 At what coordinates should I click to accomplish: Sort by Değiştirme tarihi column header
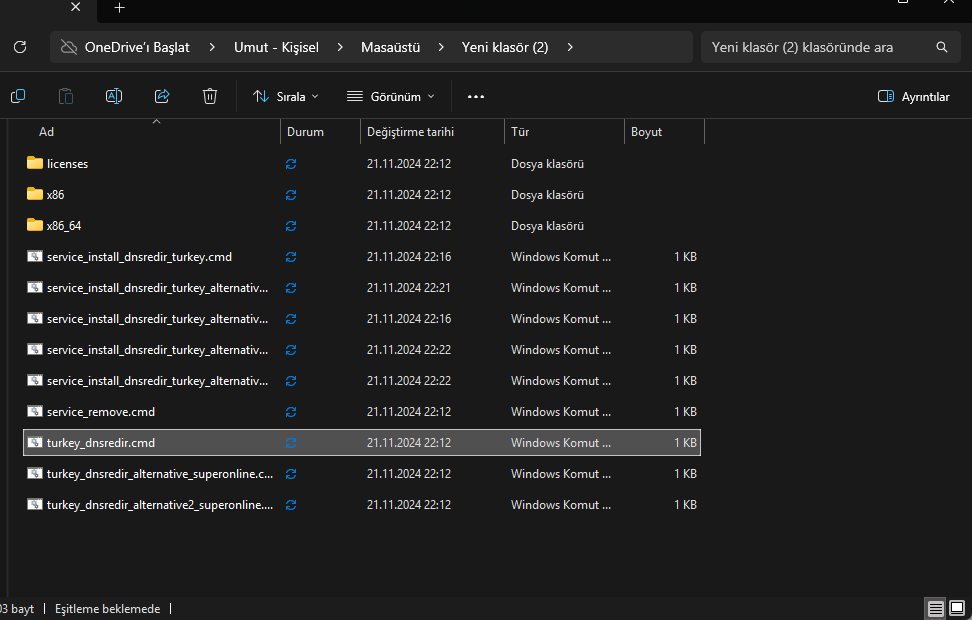click(x=410, y=132)
